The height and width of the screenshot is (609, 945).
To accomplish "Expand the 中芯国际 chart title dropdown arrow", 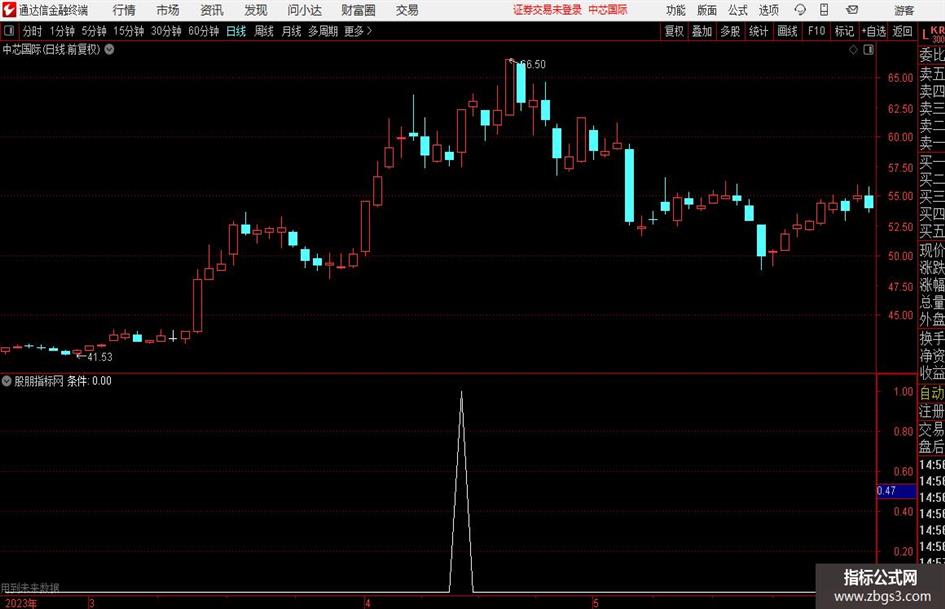I will tap(109, 49).
